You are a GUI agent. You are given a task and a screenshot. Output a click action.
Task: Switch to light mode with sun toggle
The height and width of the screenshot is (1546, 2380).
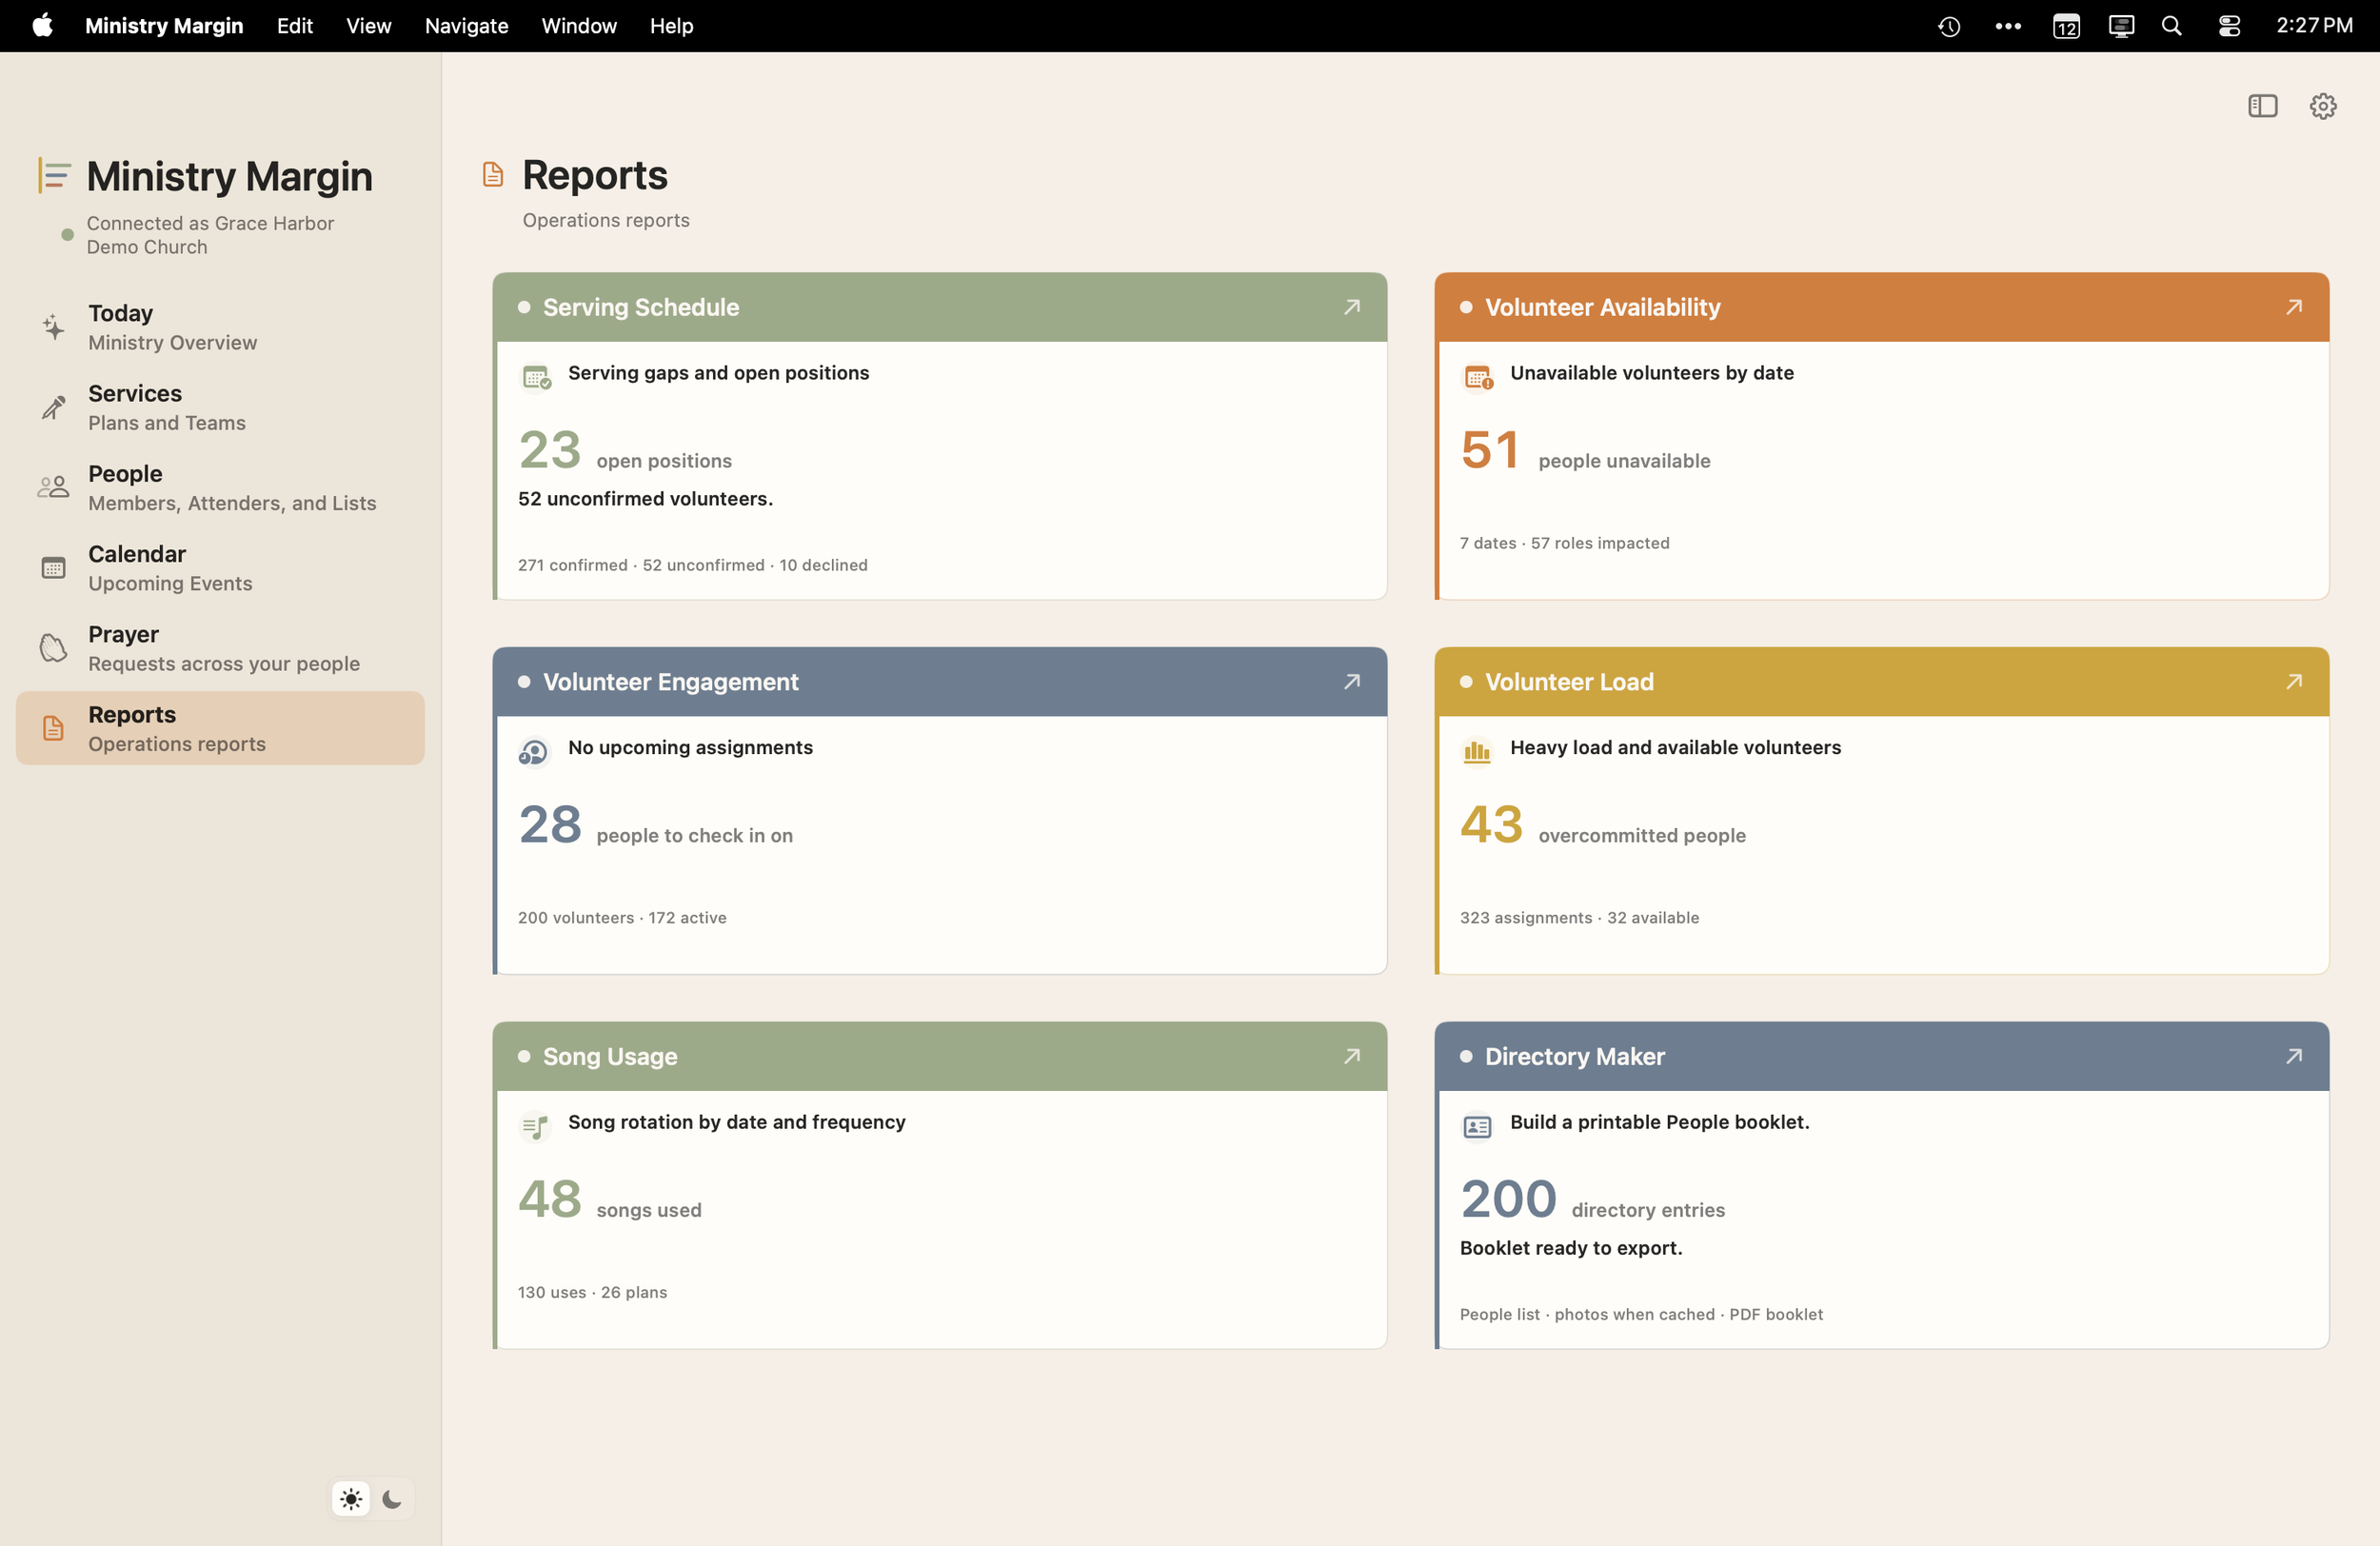coord(351,1499)
